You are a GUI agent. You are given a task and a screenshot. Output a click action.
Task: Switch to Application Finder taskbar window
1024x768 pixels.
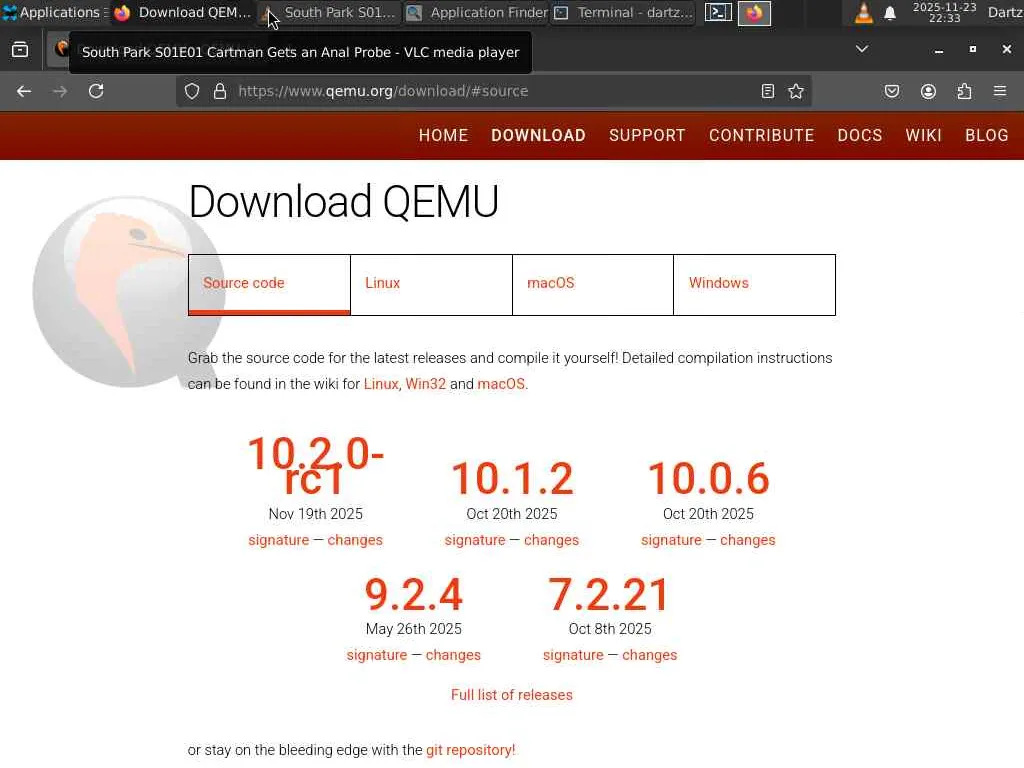coord(477,12)
